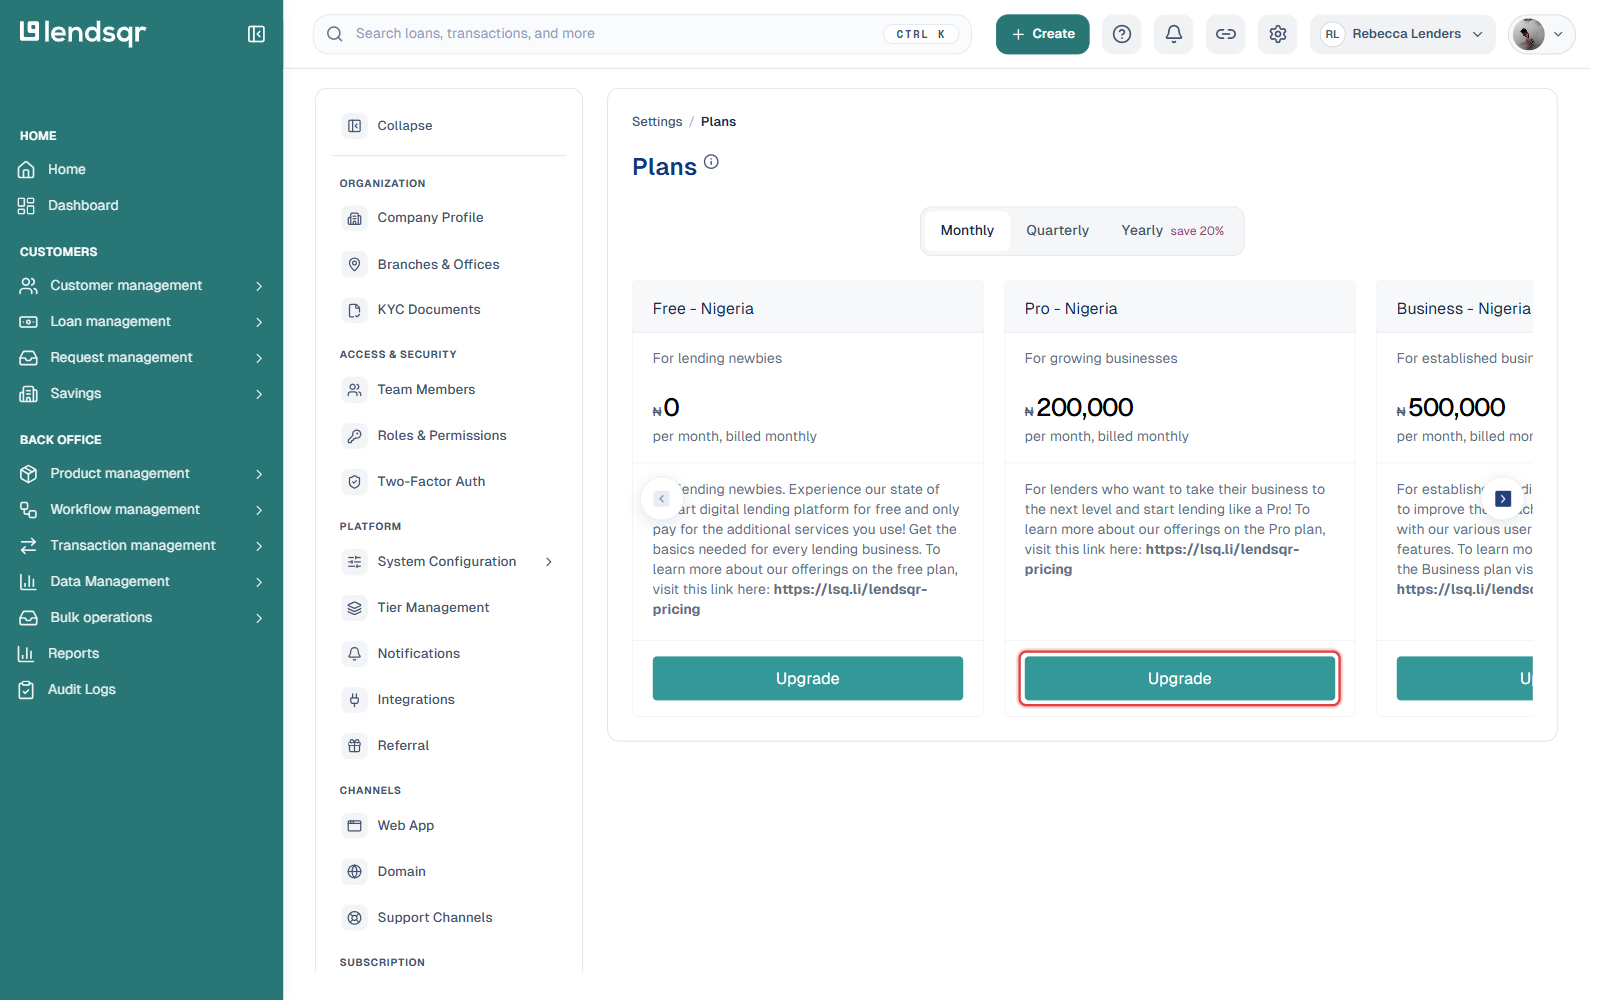The width and height of the screenshot is (1600, 1000).
Task: Click the Tier Management layers icon
Action: (x=354, y=608)
